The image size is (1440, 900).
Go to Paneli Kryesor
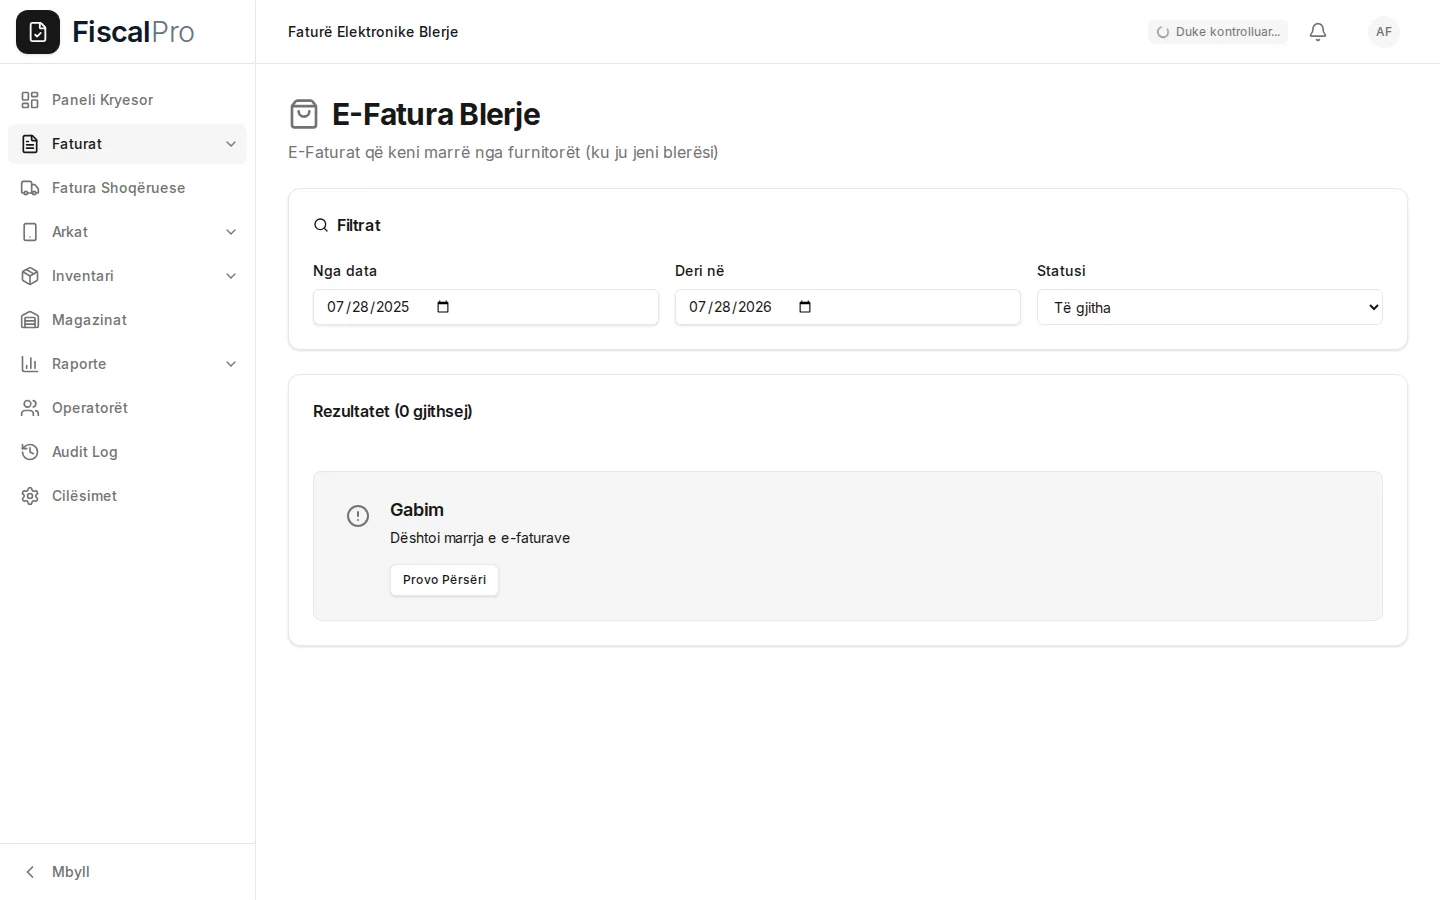pyautogui.click(x=127, y=100)
